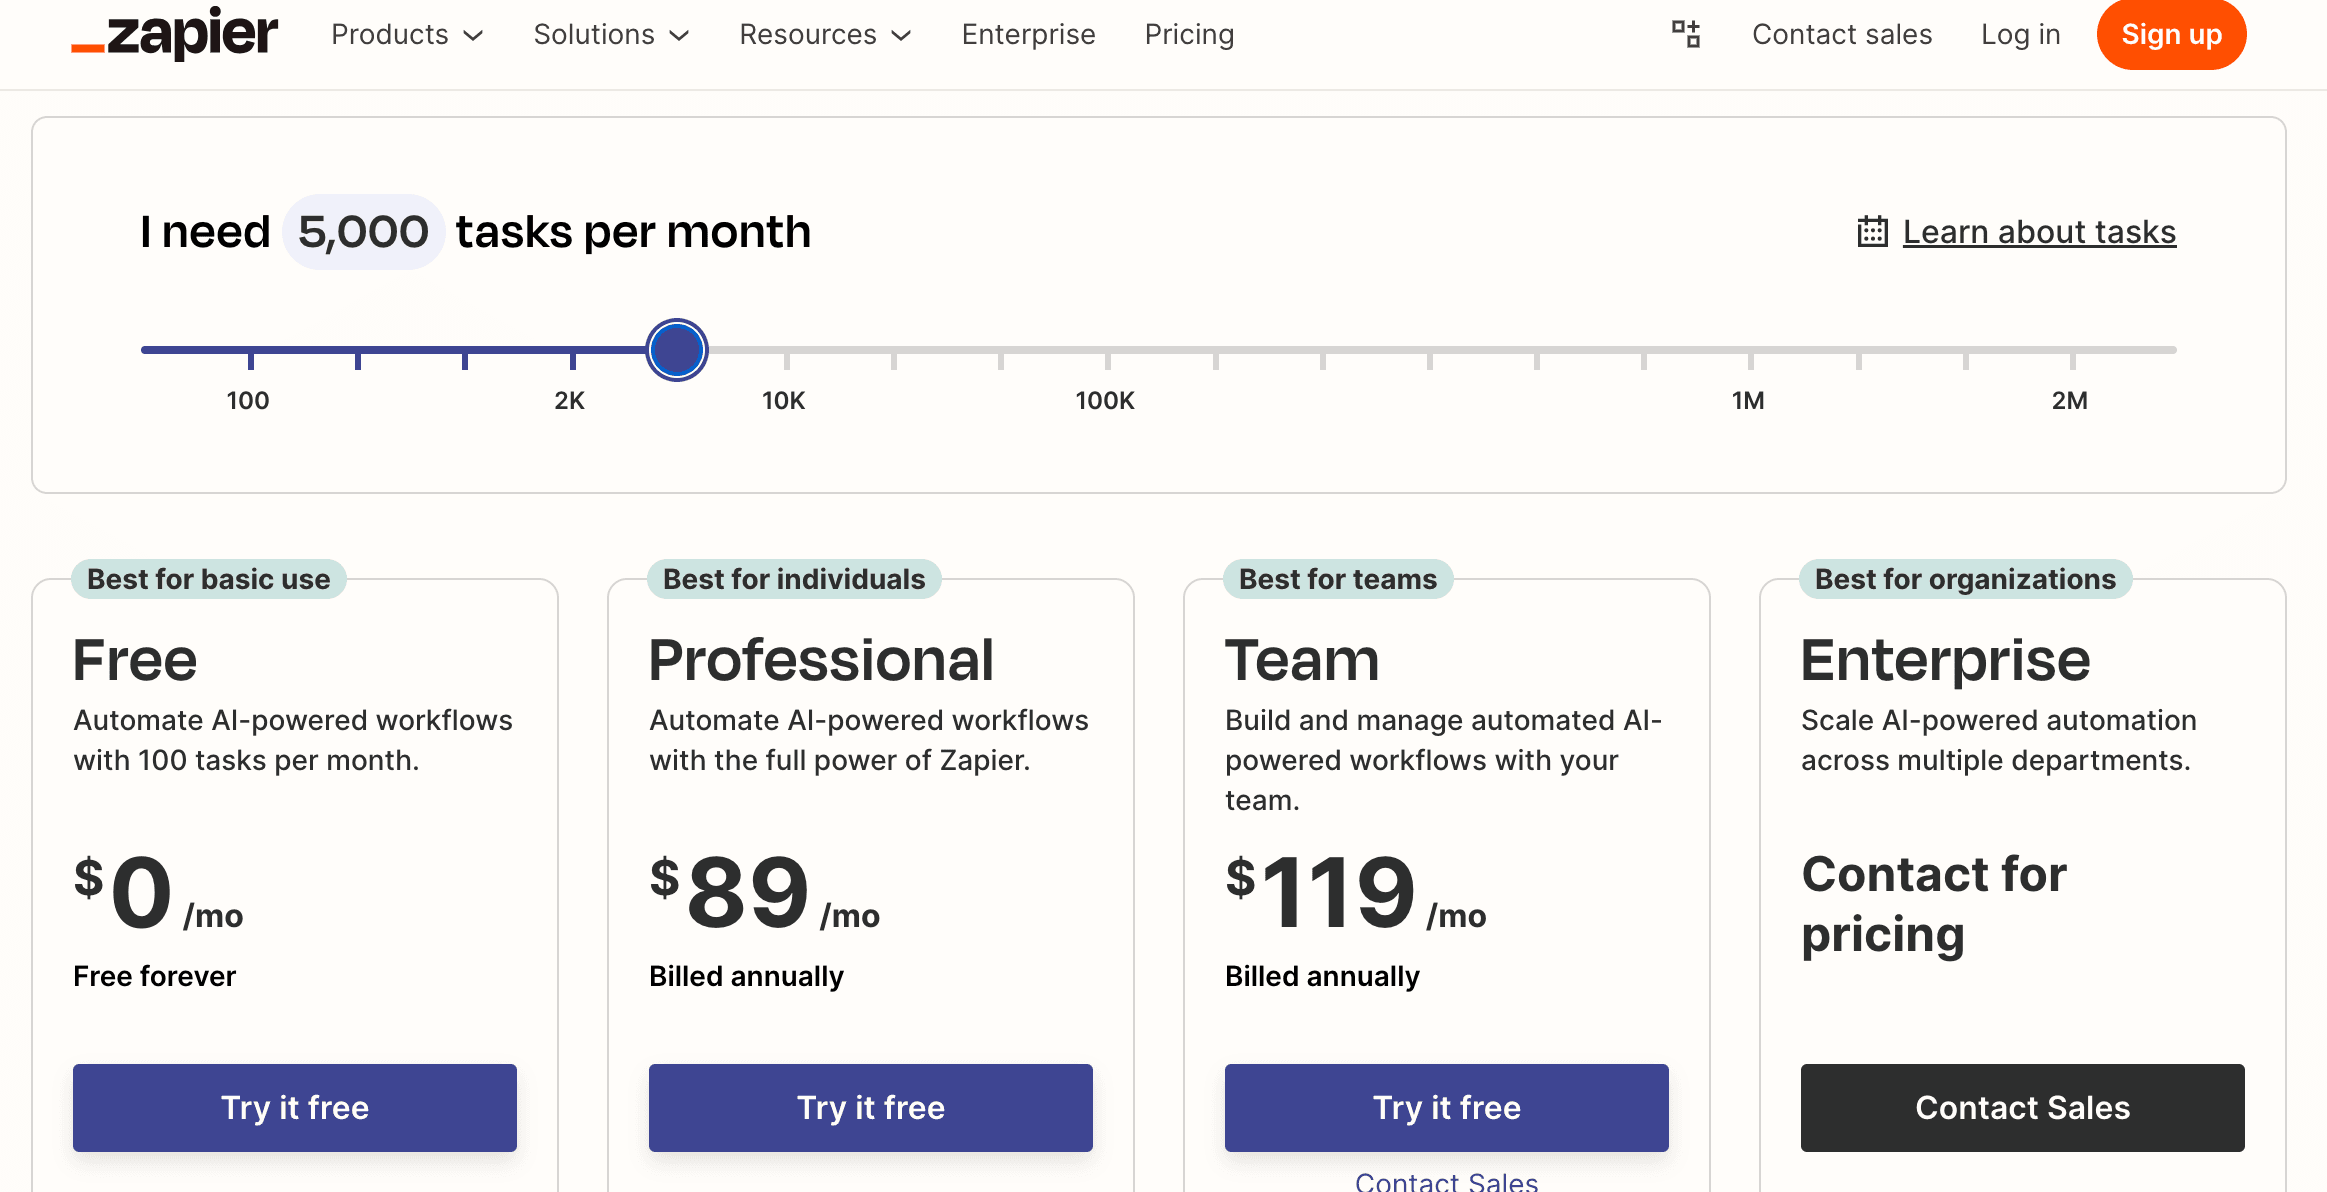Click the Contact for pricing text

click(x=1934, y=904)
